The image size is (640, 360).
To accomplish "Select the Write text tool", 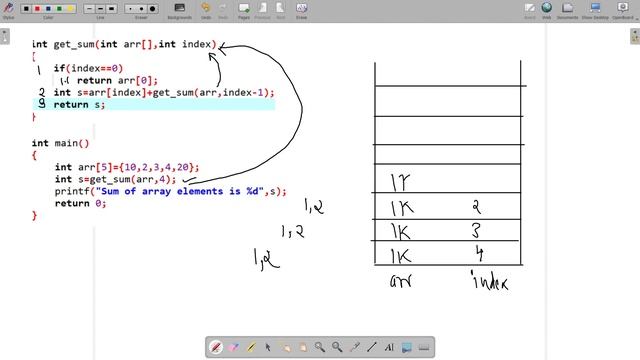I will click(x=389, y=347).
